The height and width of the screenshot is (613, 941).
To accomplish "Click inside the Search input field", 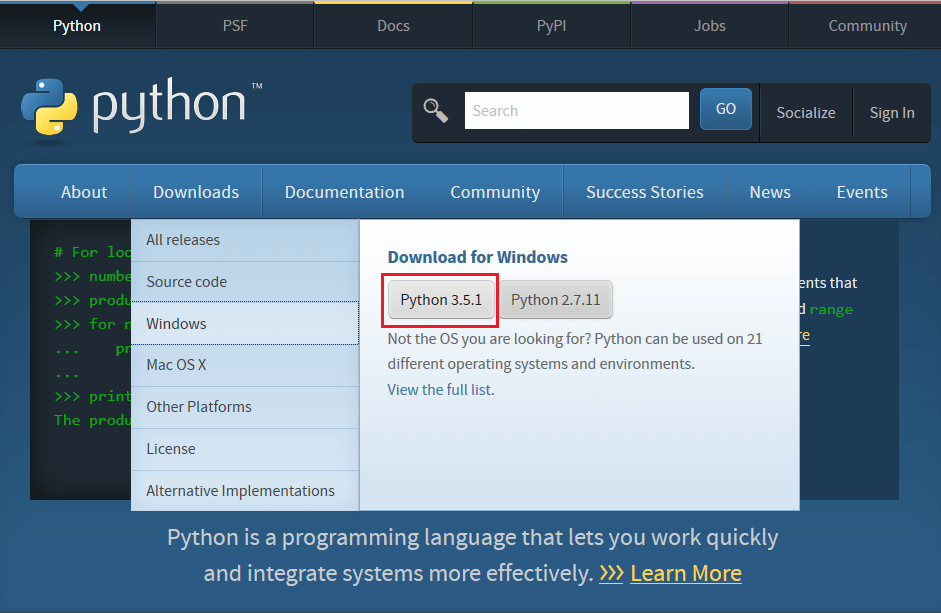I will point(577,110).
